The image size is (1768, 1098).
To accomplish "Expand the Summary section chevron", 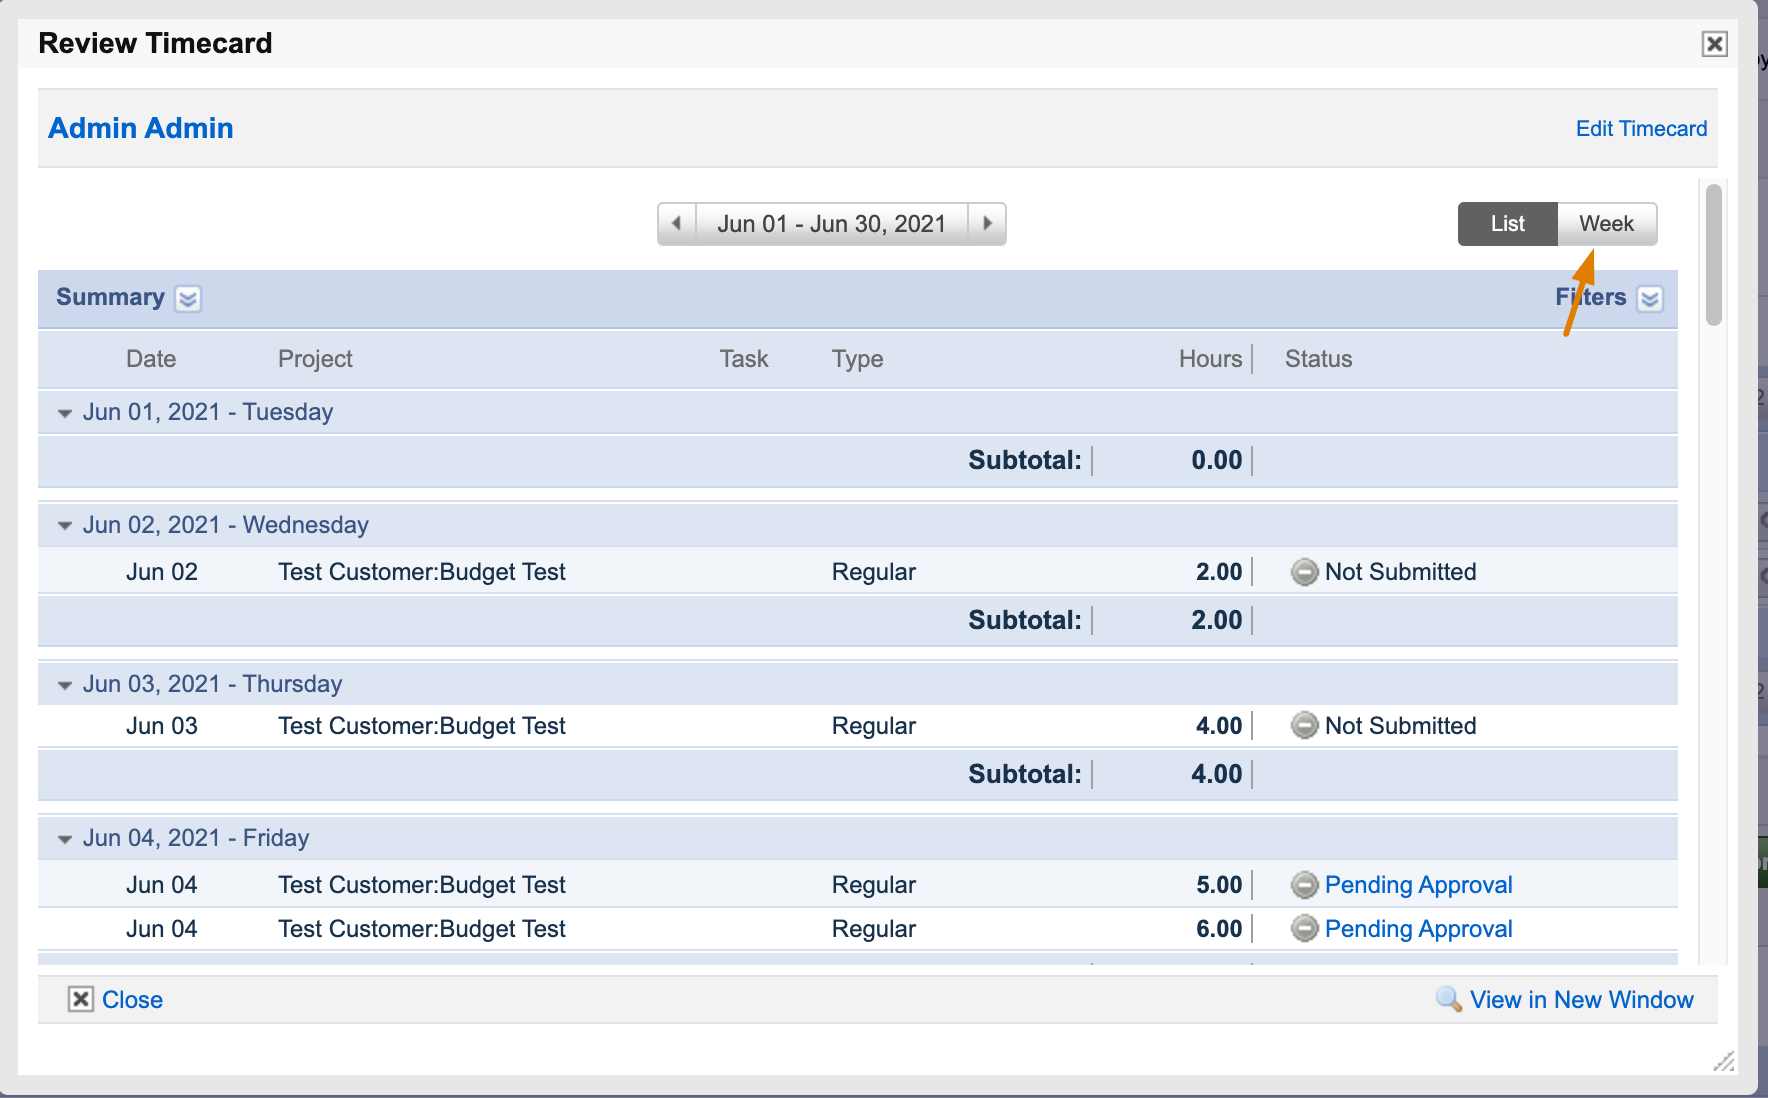I will point(188,299).
